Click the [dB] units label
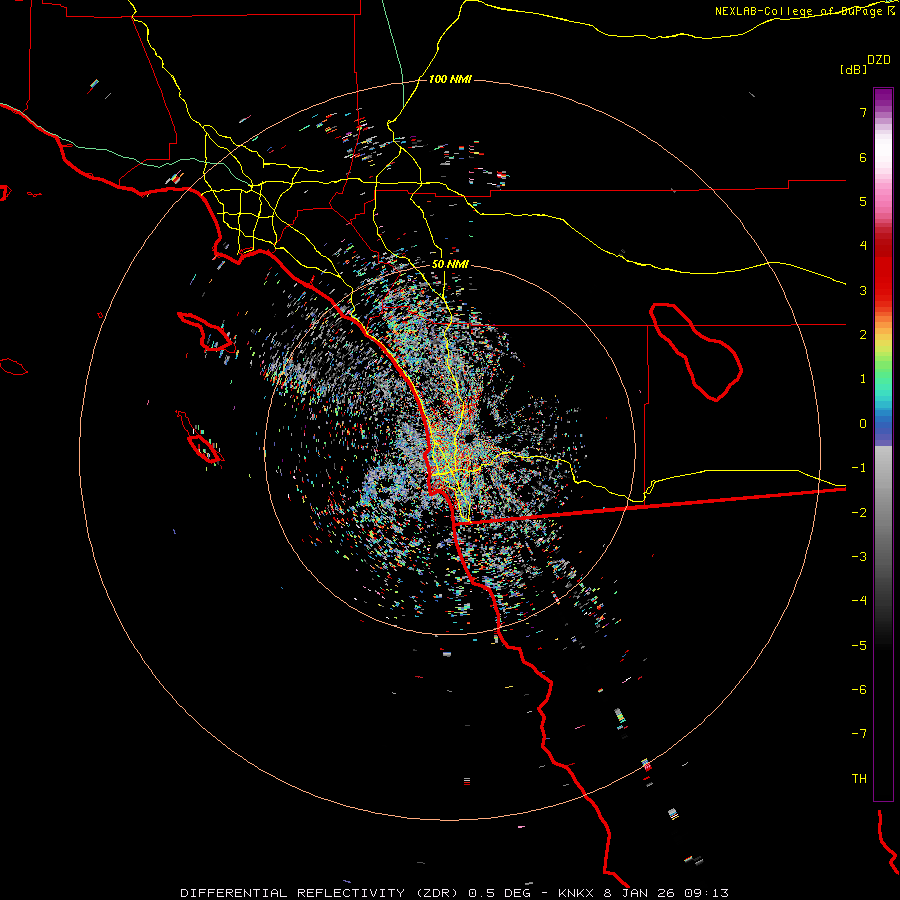The height and width of the screenshot is (900, 900). [x=853, y=69]
